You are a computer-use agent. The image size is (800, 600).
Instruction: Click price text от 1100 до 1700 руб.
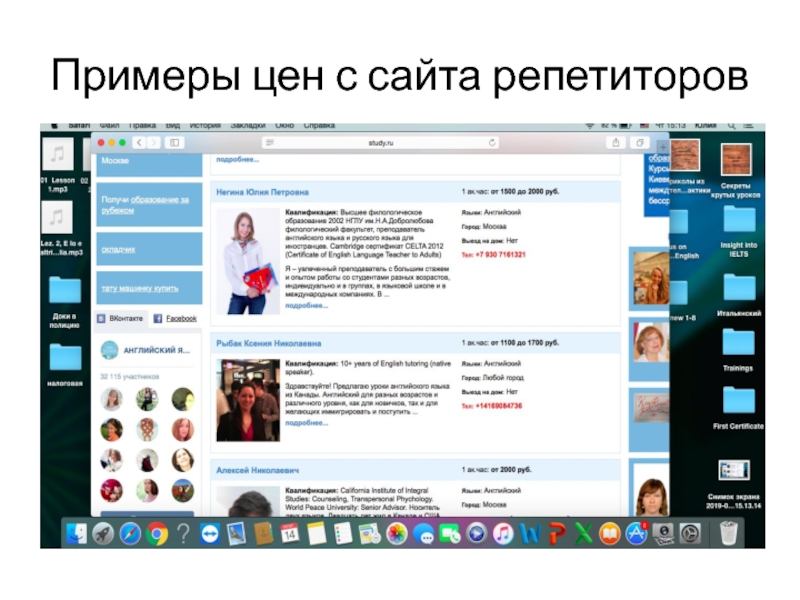524,343
